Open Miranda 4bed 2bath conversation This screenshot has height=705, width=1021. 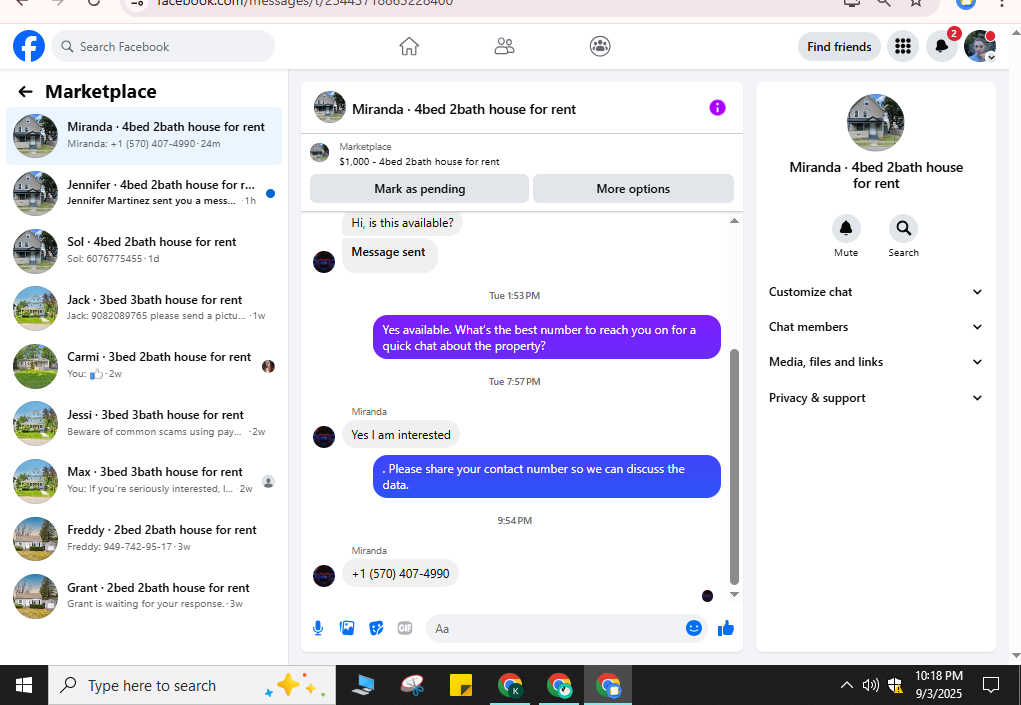tap(144, 135)
